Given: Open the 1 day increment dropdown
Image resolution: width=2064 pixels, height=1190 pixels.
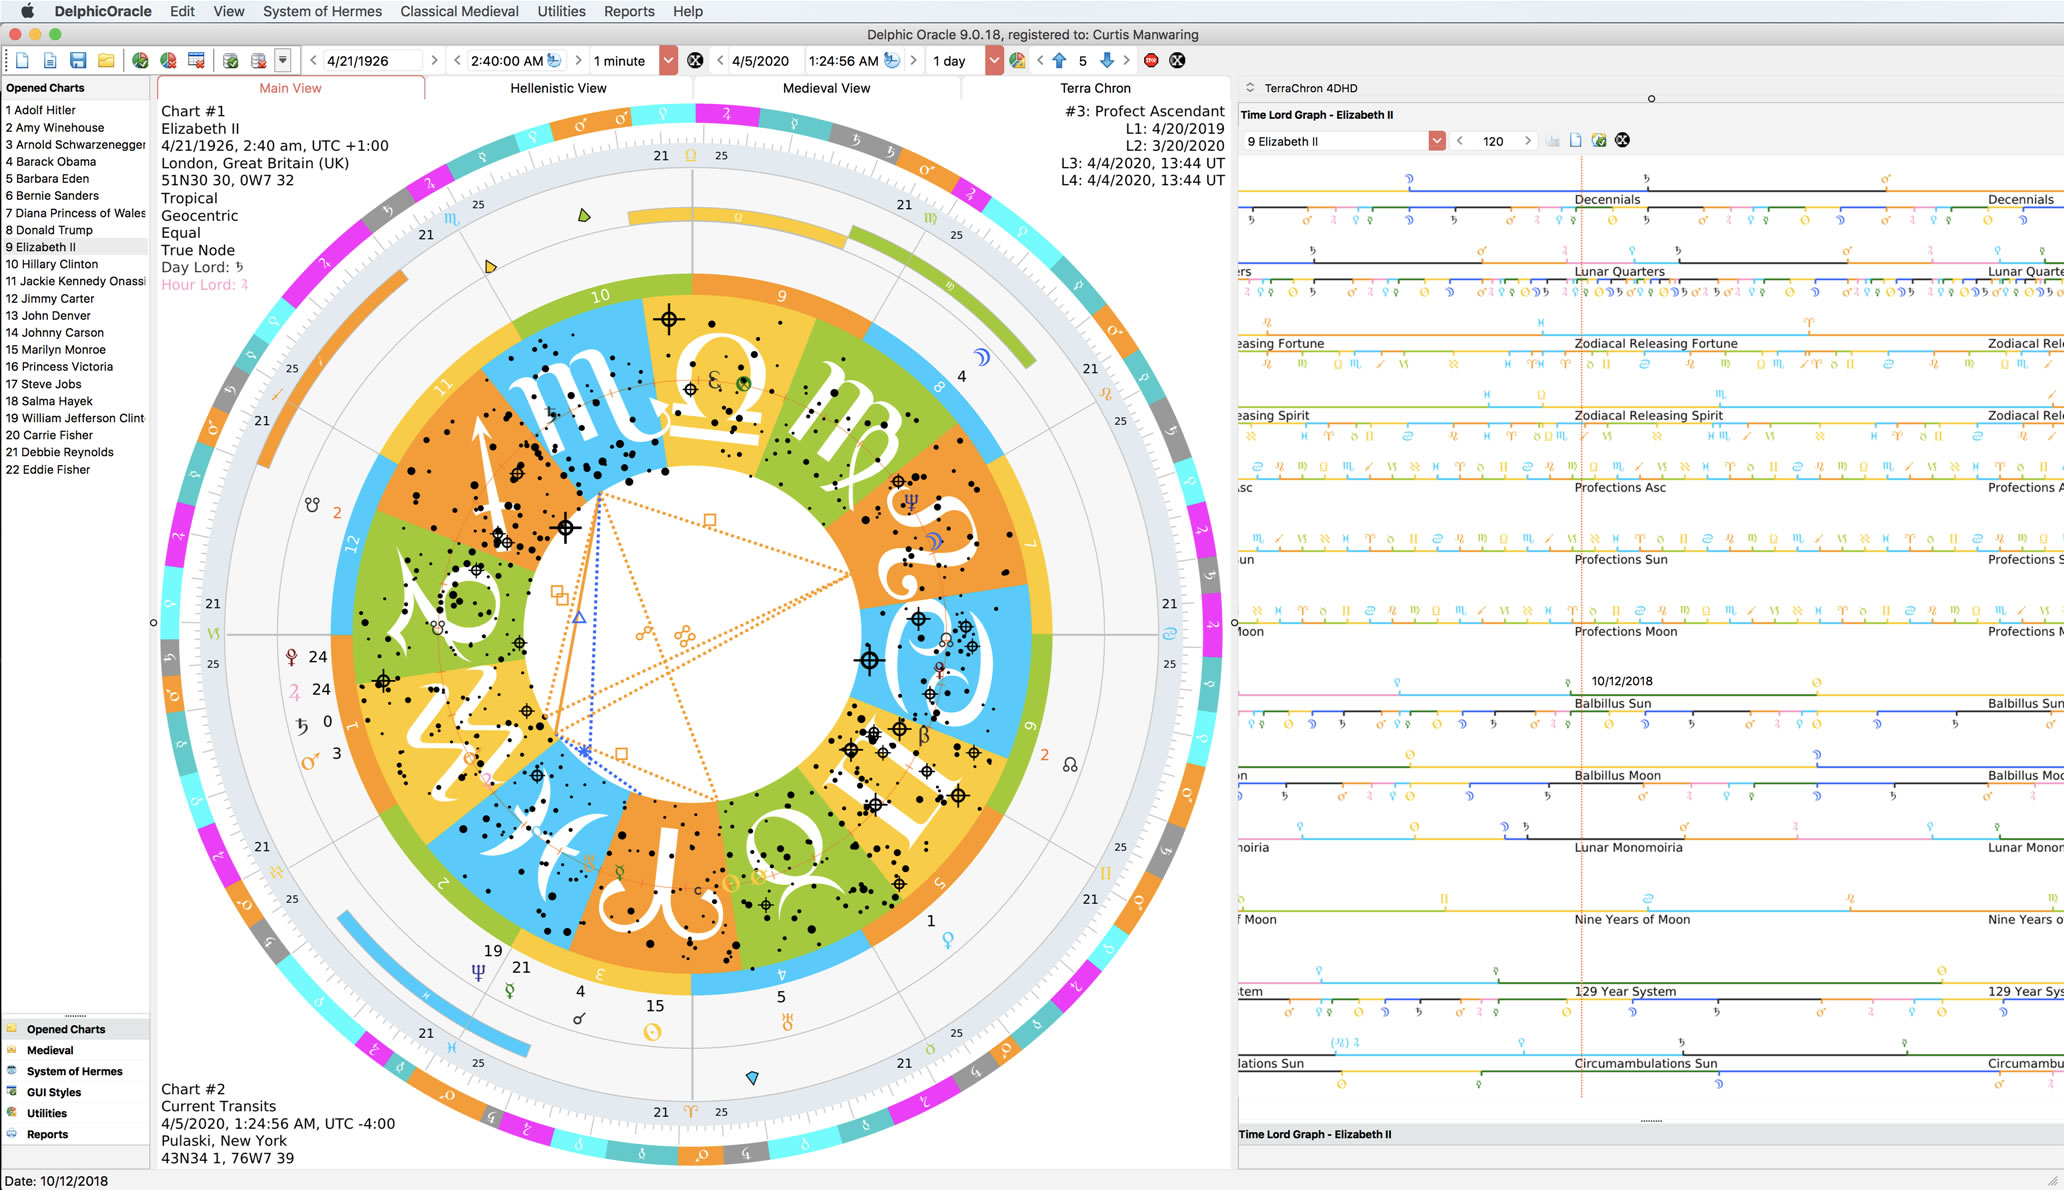Looking at the screenshot, I should tap(994, 61).
